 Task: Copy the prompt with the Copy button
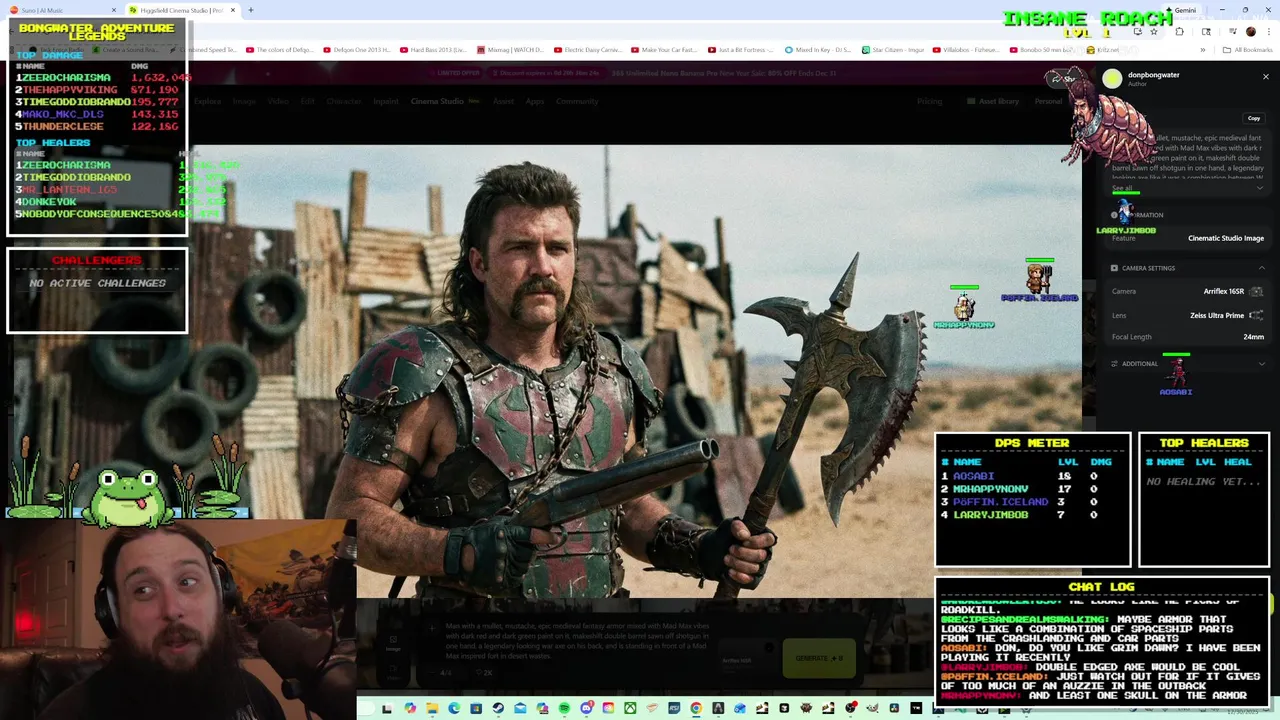pos(1254,118)
